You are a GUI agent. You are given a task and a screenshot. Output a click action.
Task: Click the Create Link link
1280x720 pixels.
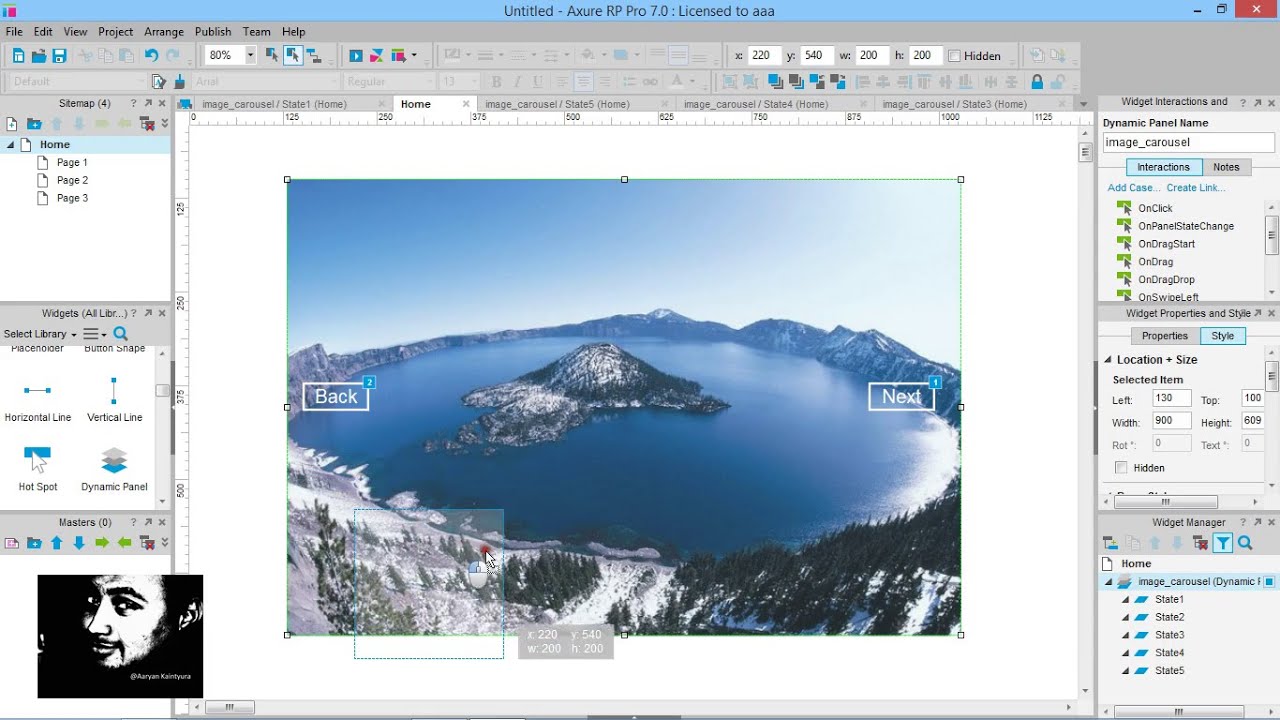pos(1196,188)
